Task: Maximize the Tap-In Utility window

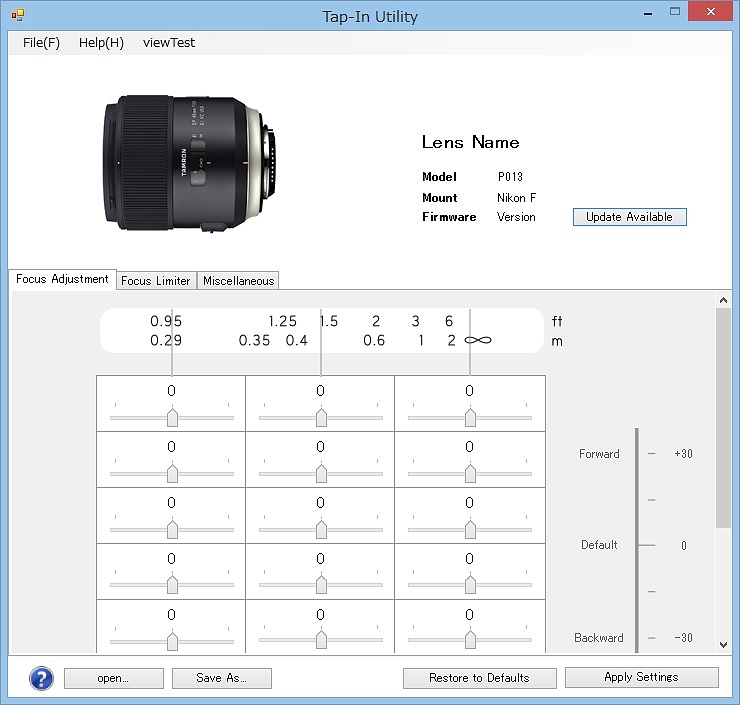Action: coord(675,11)
